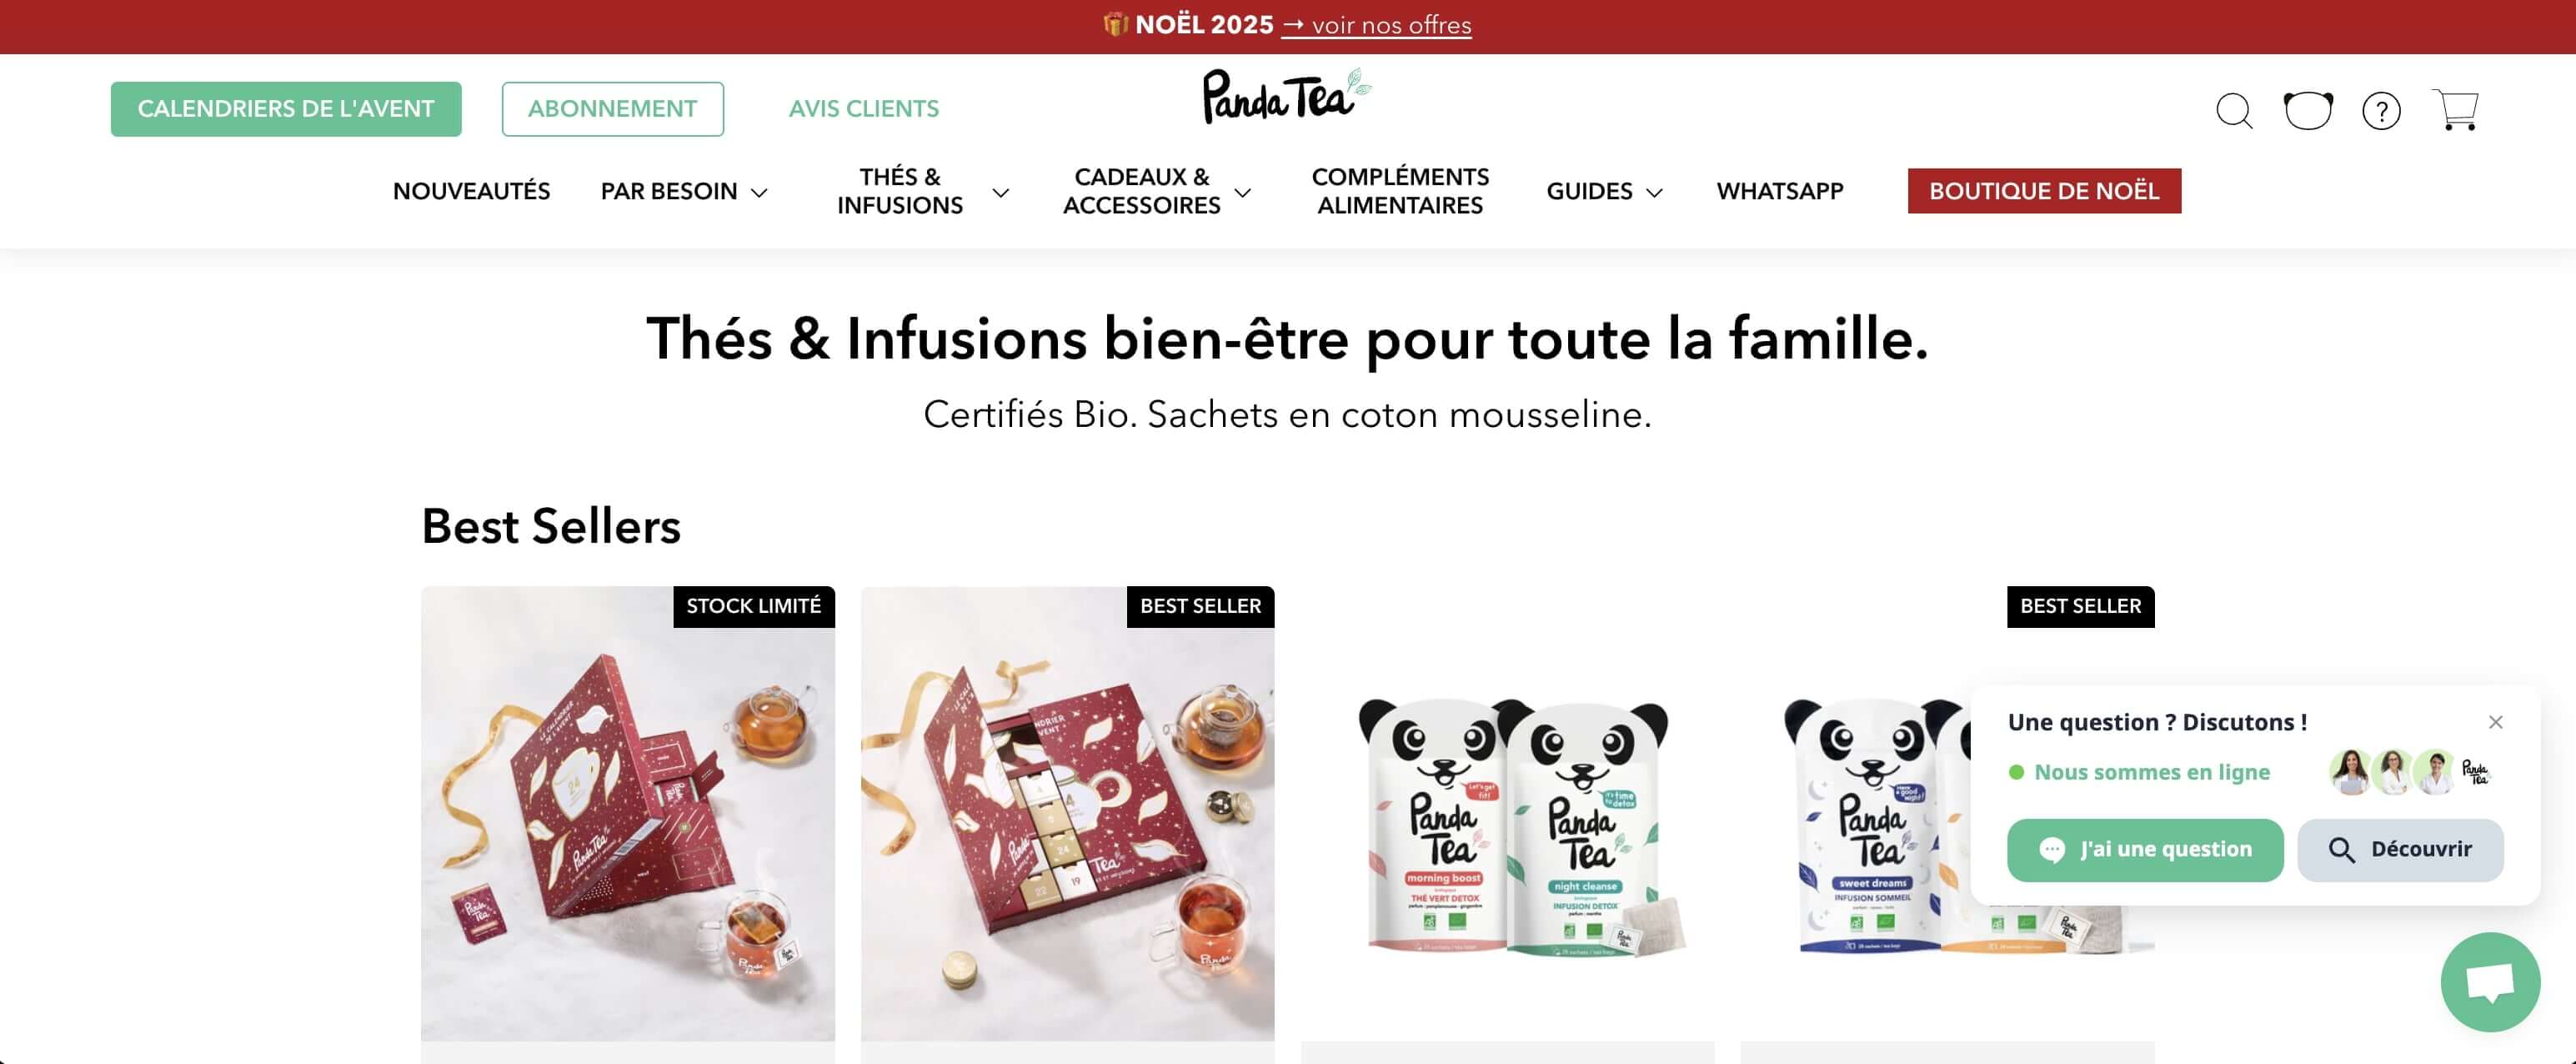2576x1064 pixels.
Task: Click J'ai une question button
Action: click(2145, 850)
